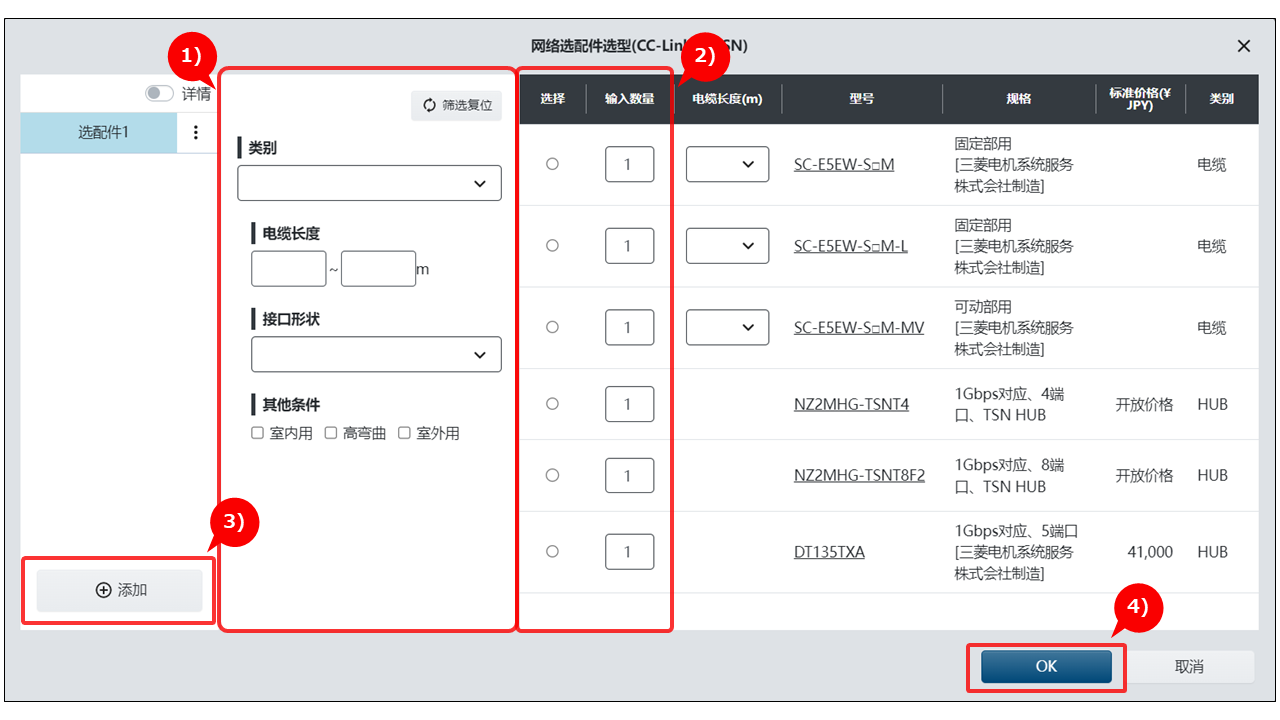
Task: Click the three-dot menu beside 选配件1
Action: coord(196,133)
